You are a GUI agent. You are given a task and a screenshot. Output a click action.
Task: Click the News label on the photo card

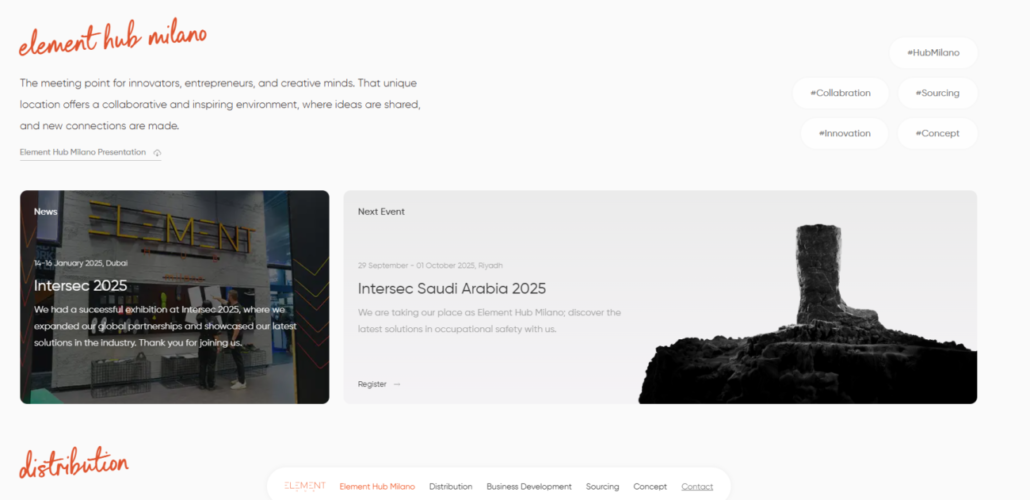pos(46,212)
